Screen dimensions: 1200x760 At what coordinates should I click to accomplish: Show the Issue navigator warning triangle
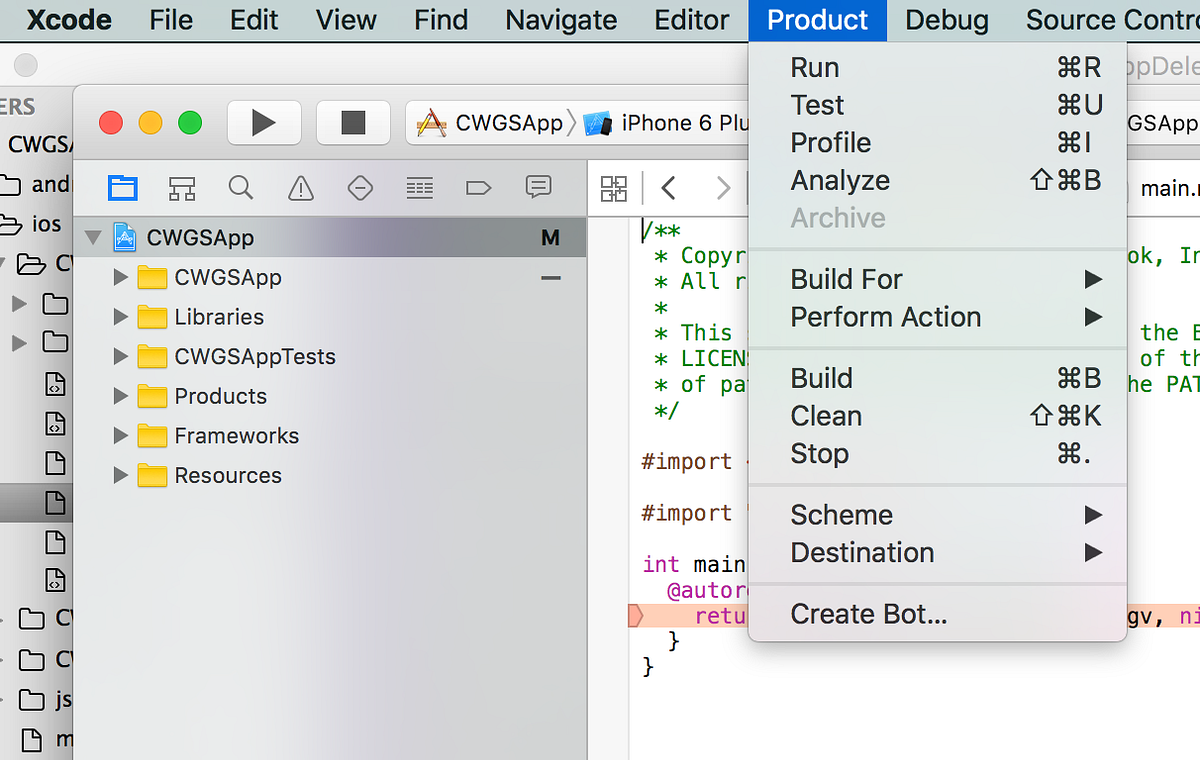(300, 187)
